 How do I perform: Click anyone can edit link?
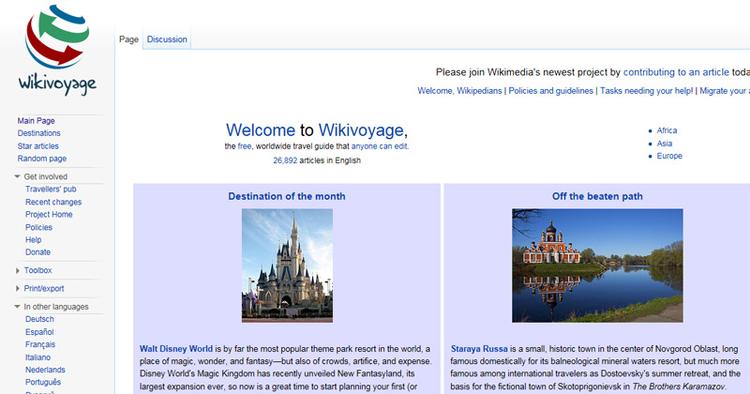pos(379,146)
